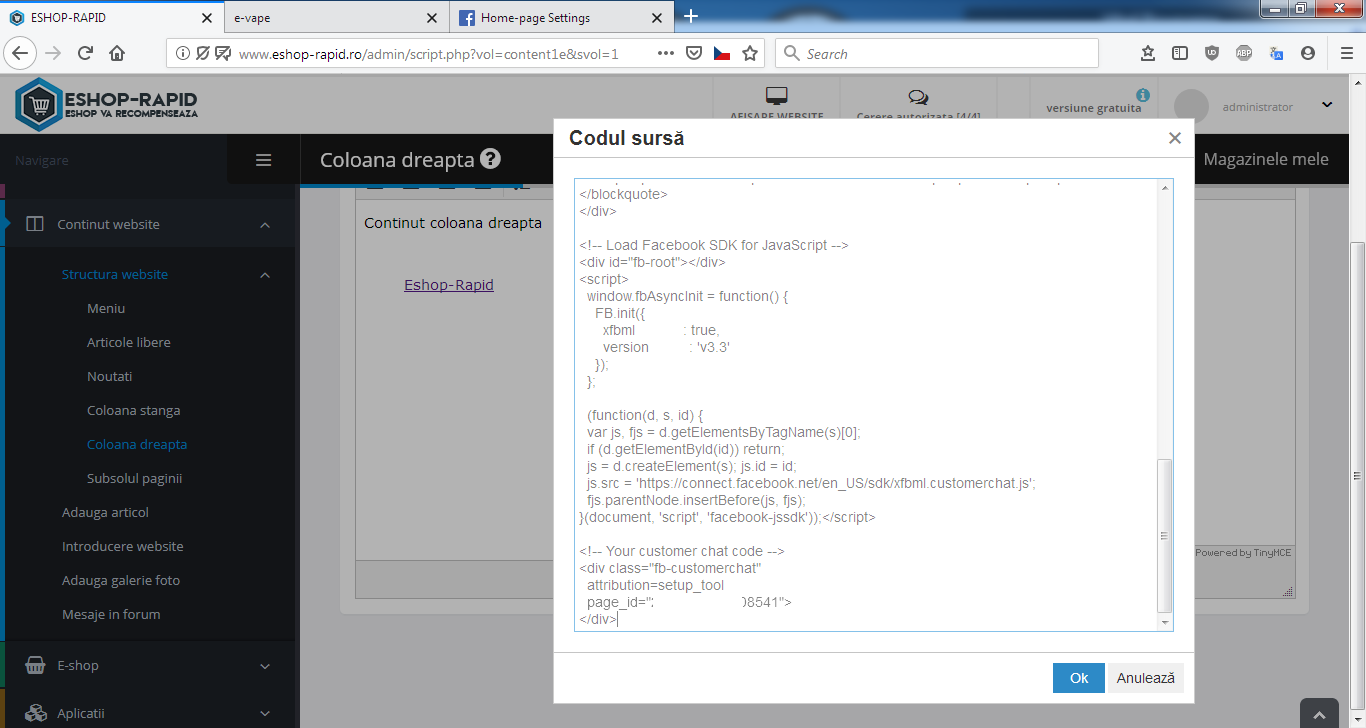The image size is (1366, 728).
Task: Toggle the browser sidebar view
Action: pyautogui.click(x=1180, y=54)
